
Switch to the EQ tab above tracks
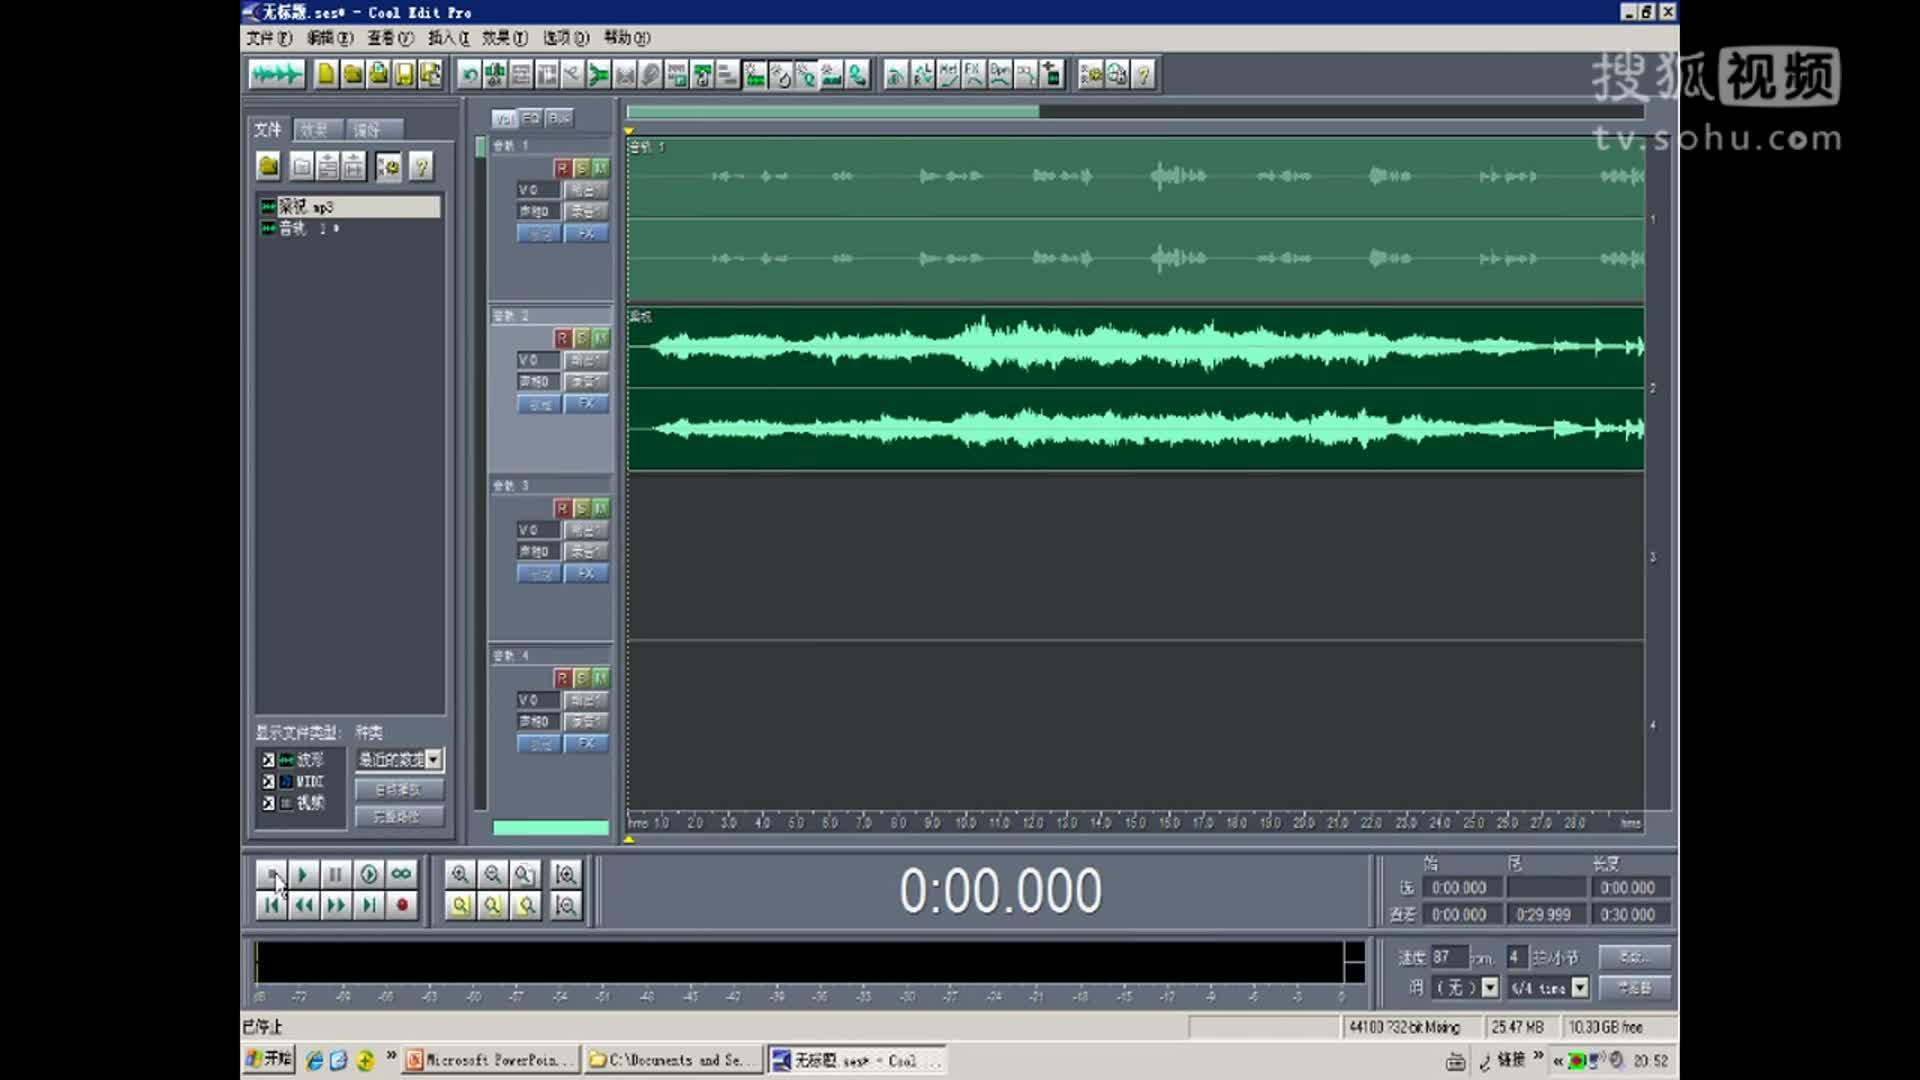click(x=531, y=118)
